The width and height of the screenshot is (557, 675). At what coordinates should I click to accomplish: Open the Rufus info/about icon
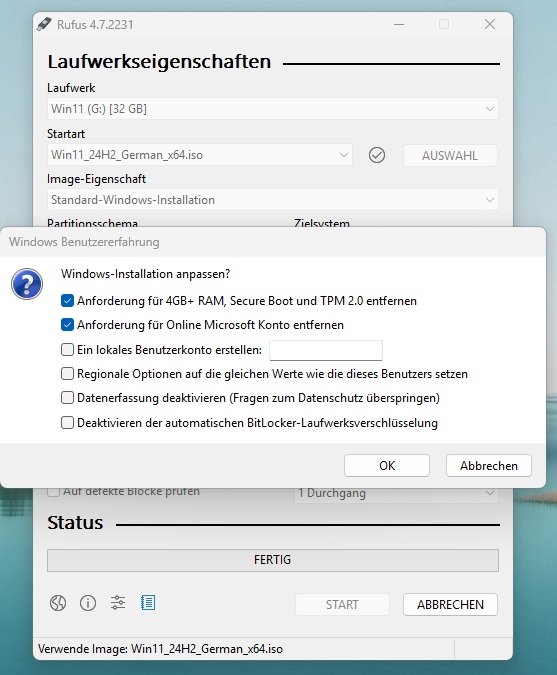[88, 603]
